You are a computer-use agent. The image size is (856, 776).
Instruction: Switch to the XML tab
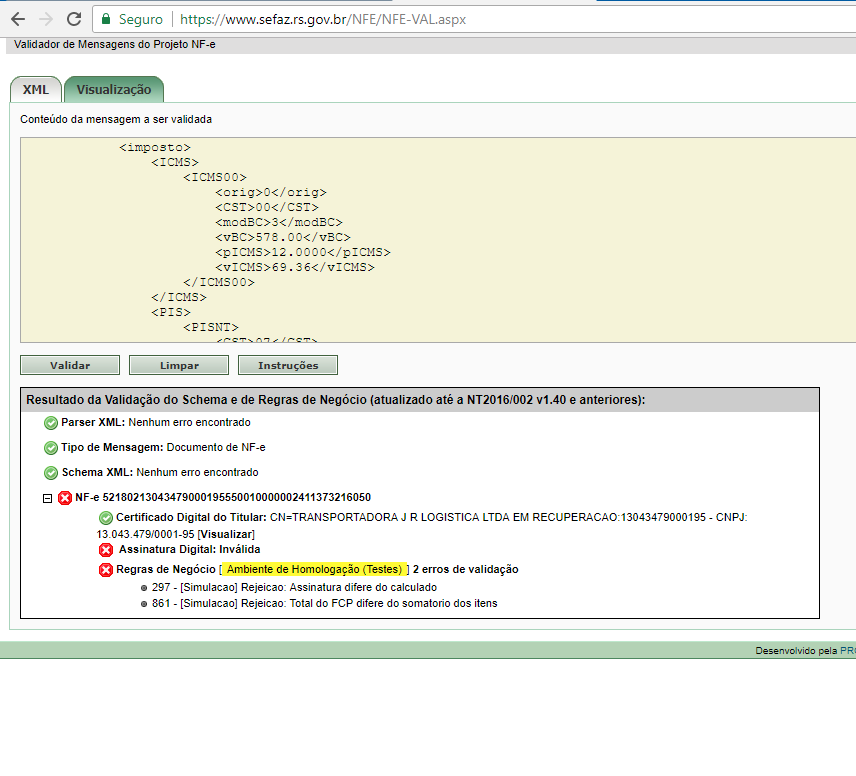click(x=35, y=90)
